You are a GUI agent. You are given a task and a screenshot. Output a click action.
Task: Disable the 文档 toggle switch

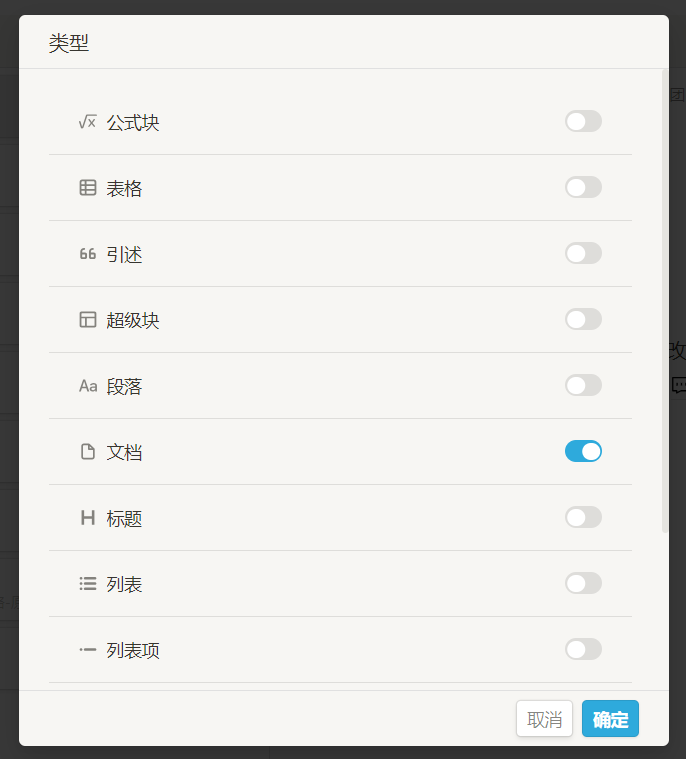pyautogui.click(x=583, y=452)
